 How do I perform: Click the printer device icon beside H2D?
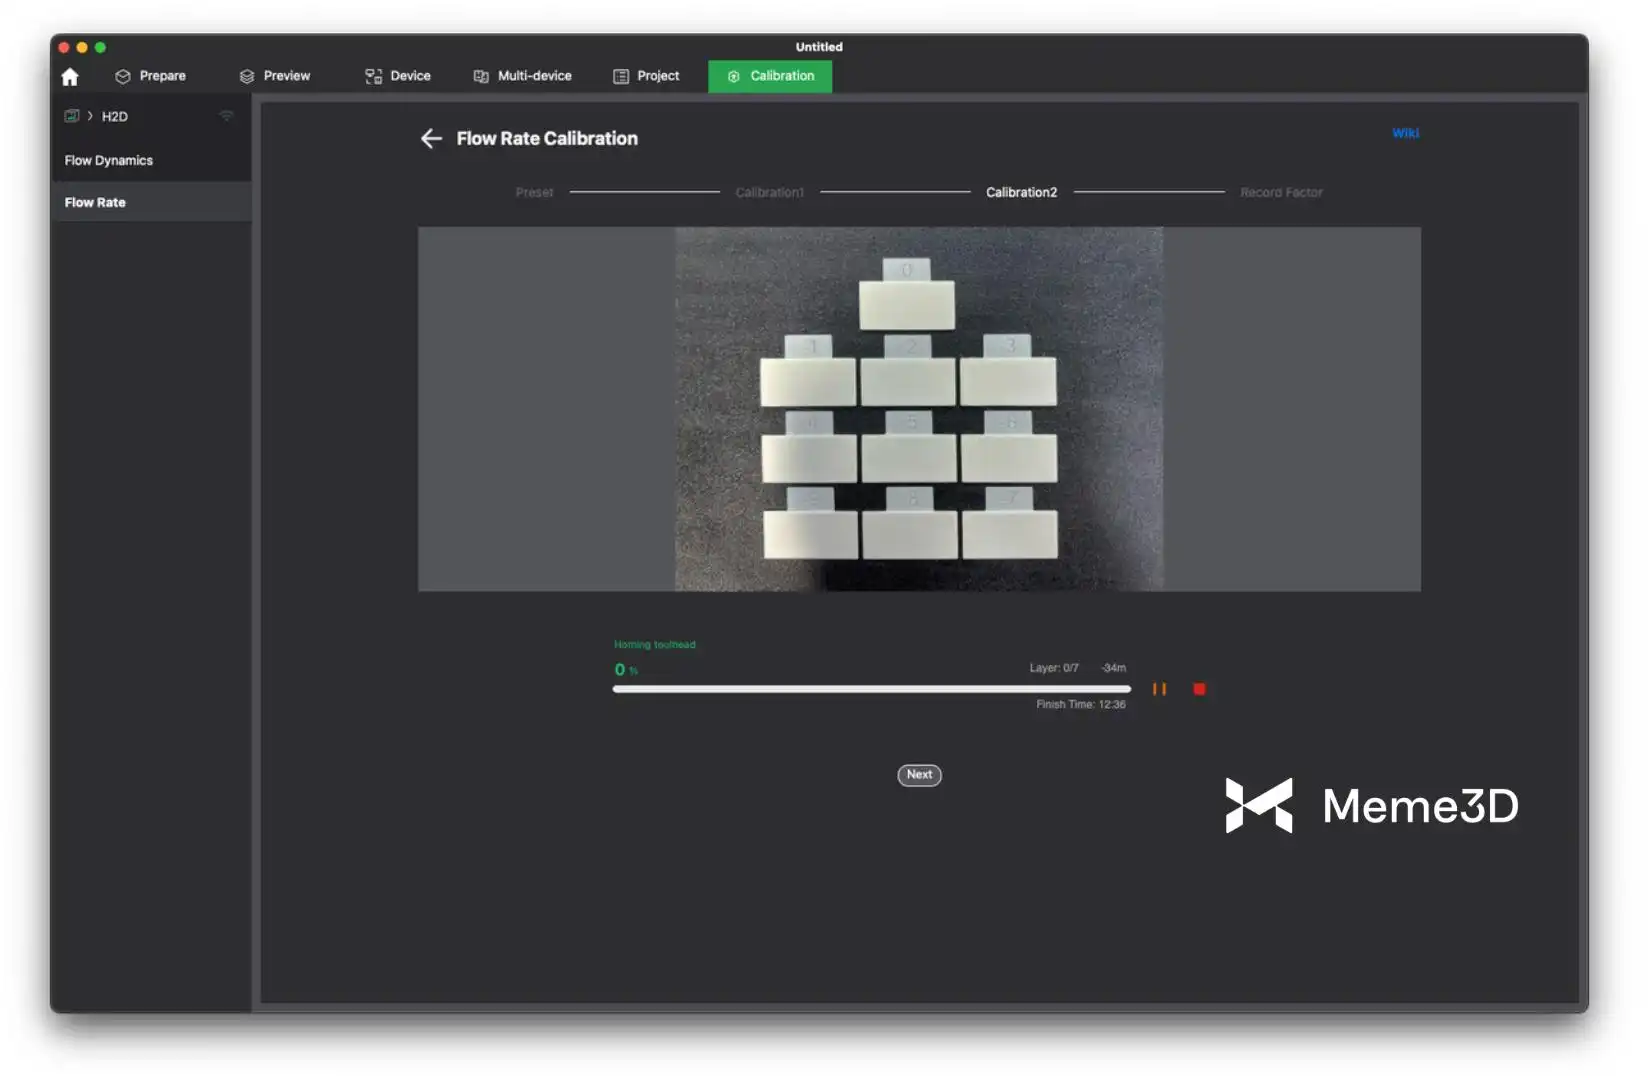[x=72, y=116]
